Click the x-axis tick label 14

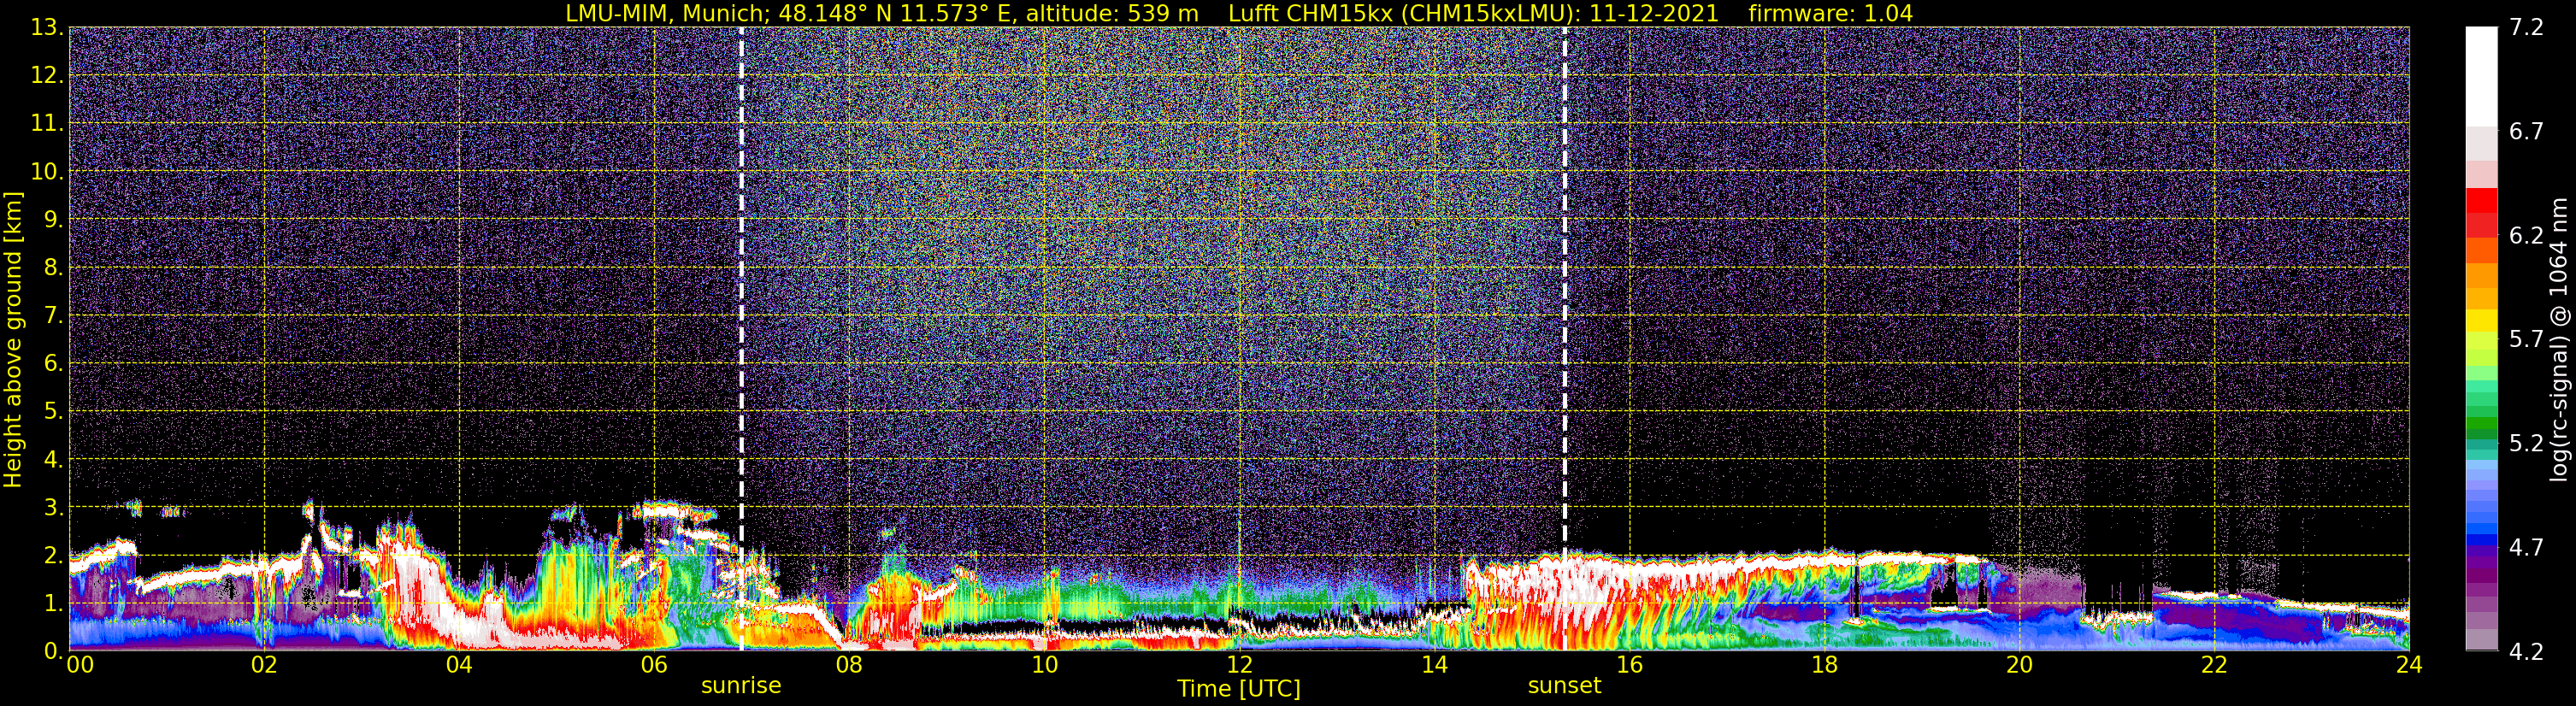tap(1434, 665)
